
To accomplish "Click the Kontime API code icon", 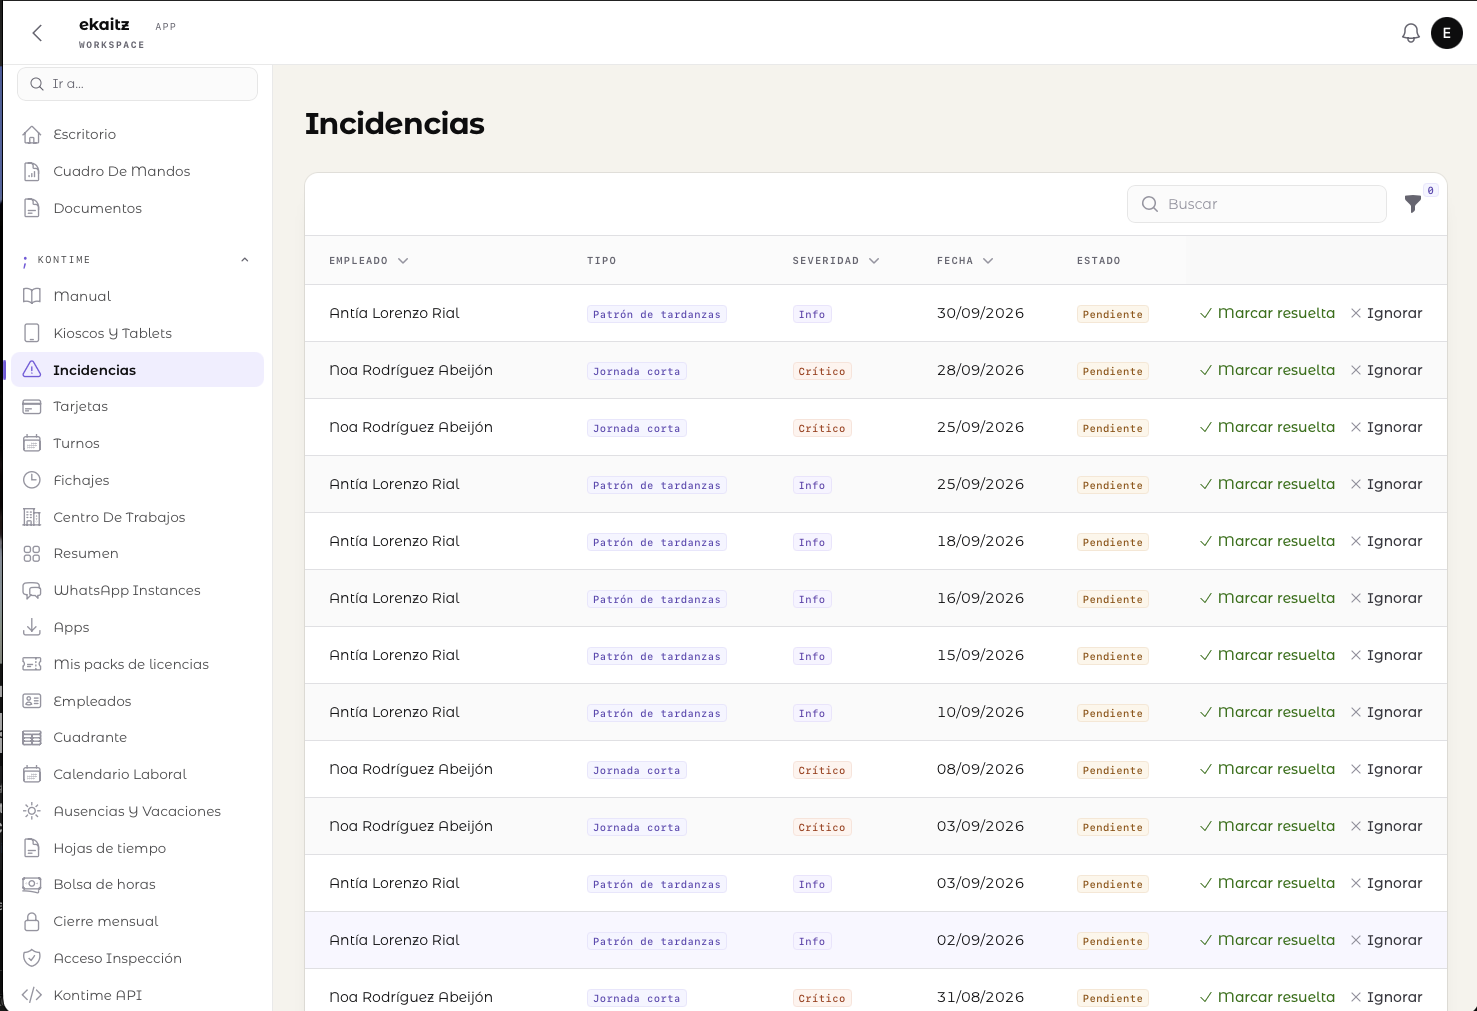I will (x=32, y=995).
